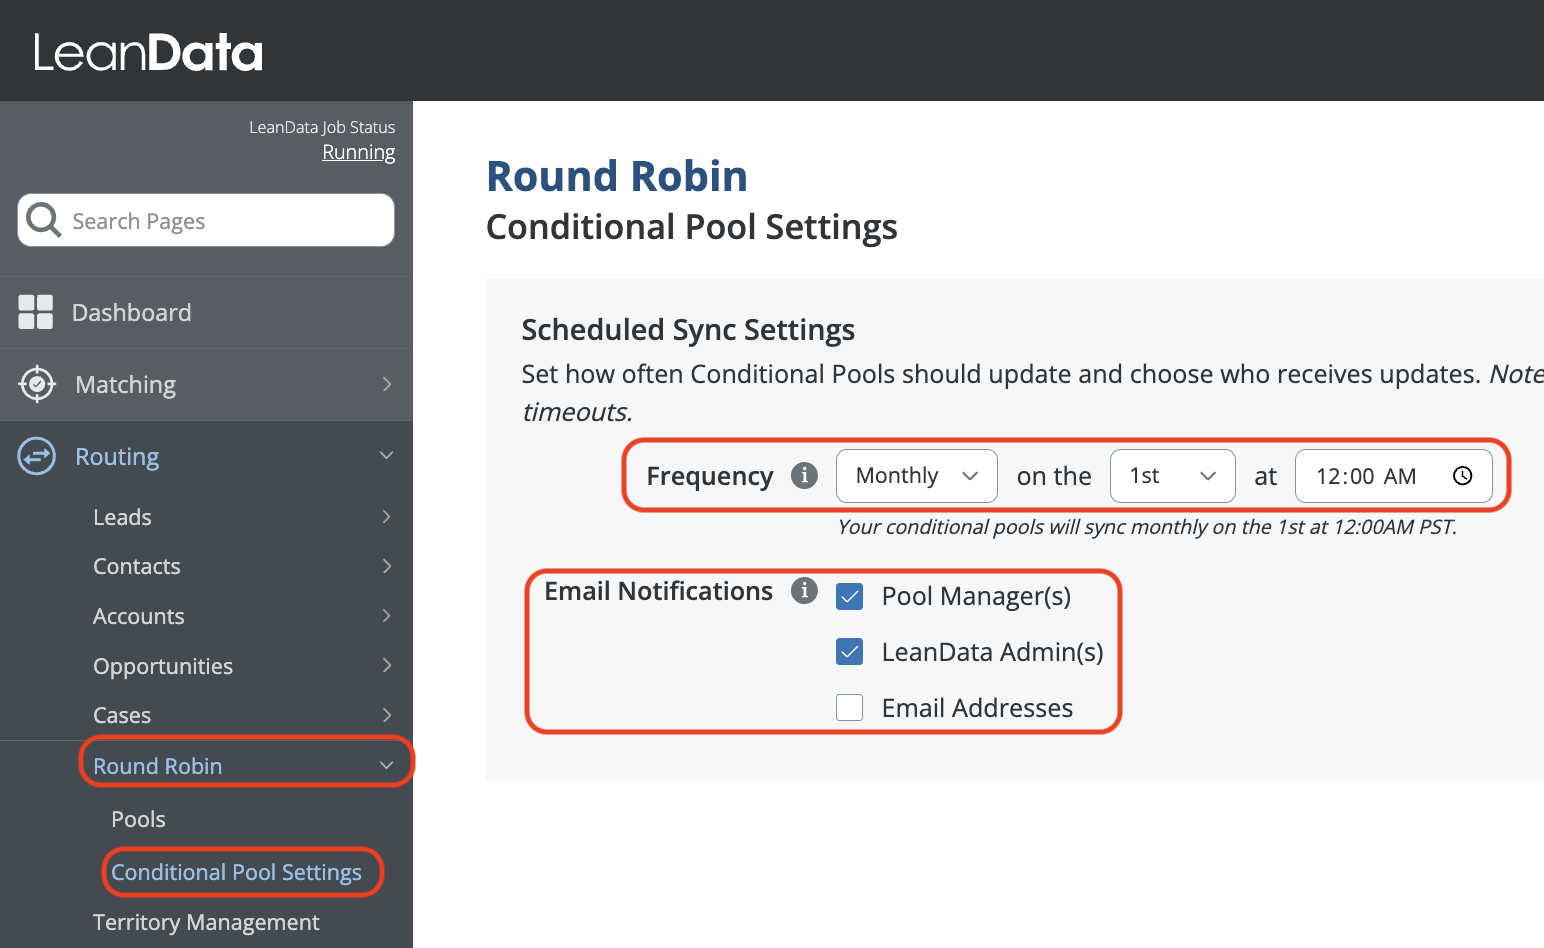
Task: Uncheck the Pool Manager(s) checkbox
Action: point(850,597)
